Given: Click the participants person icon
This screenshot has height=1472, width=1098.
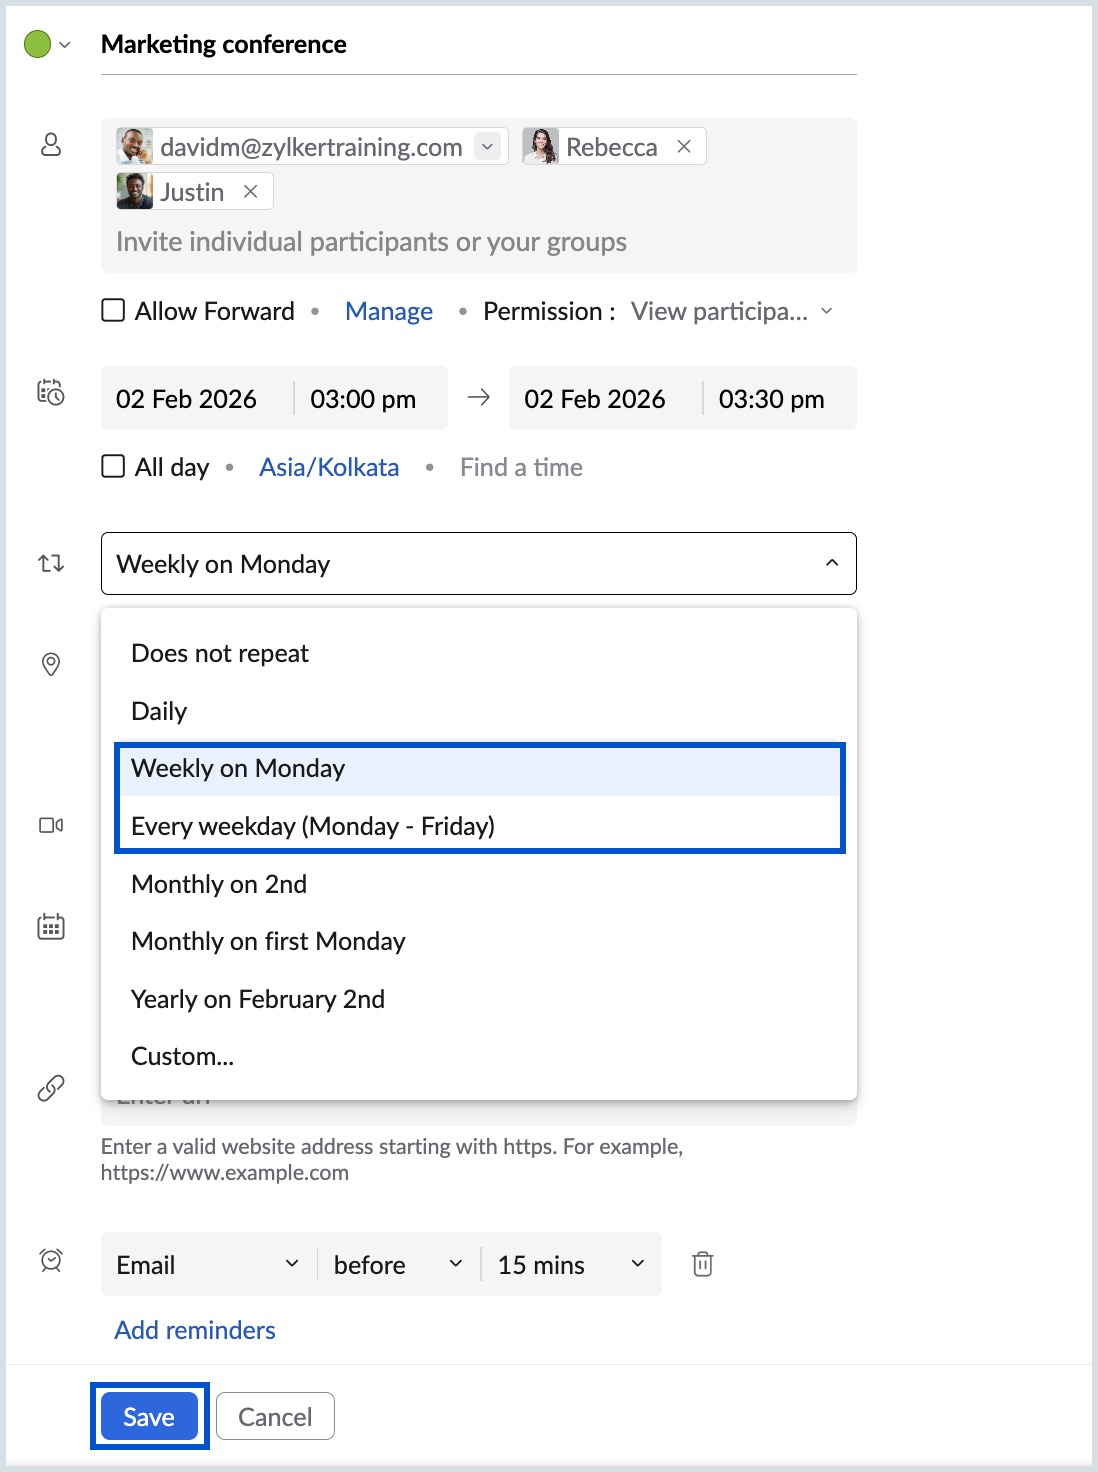Looking at the screenshot, I should 51,145.
